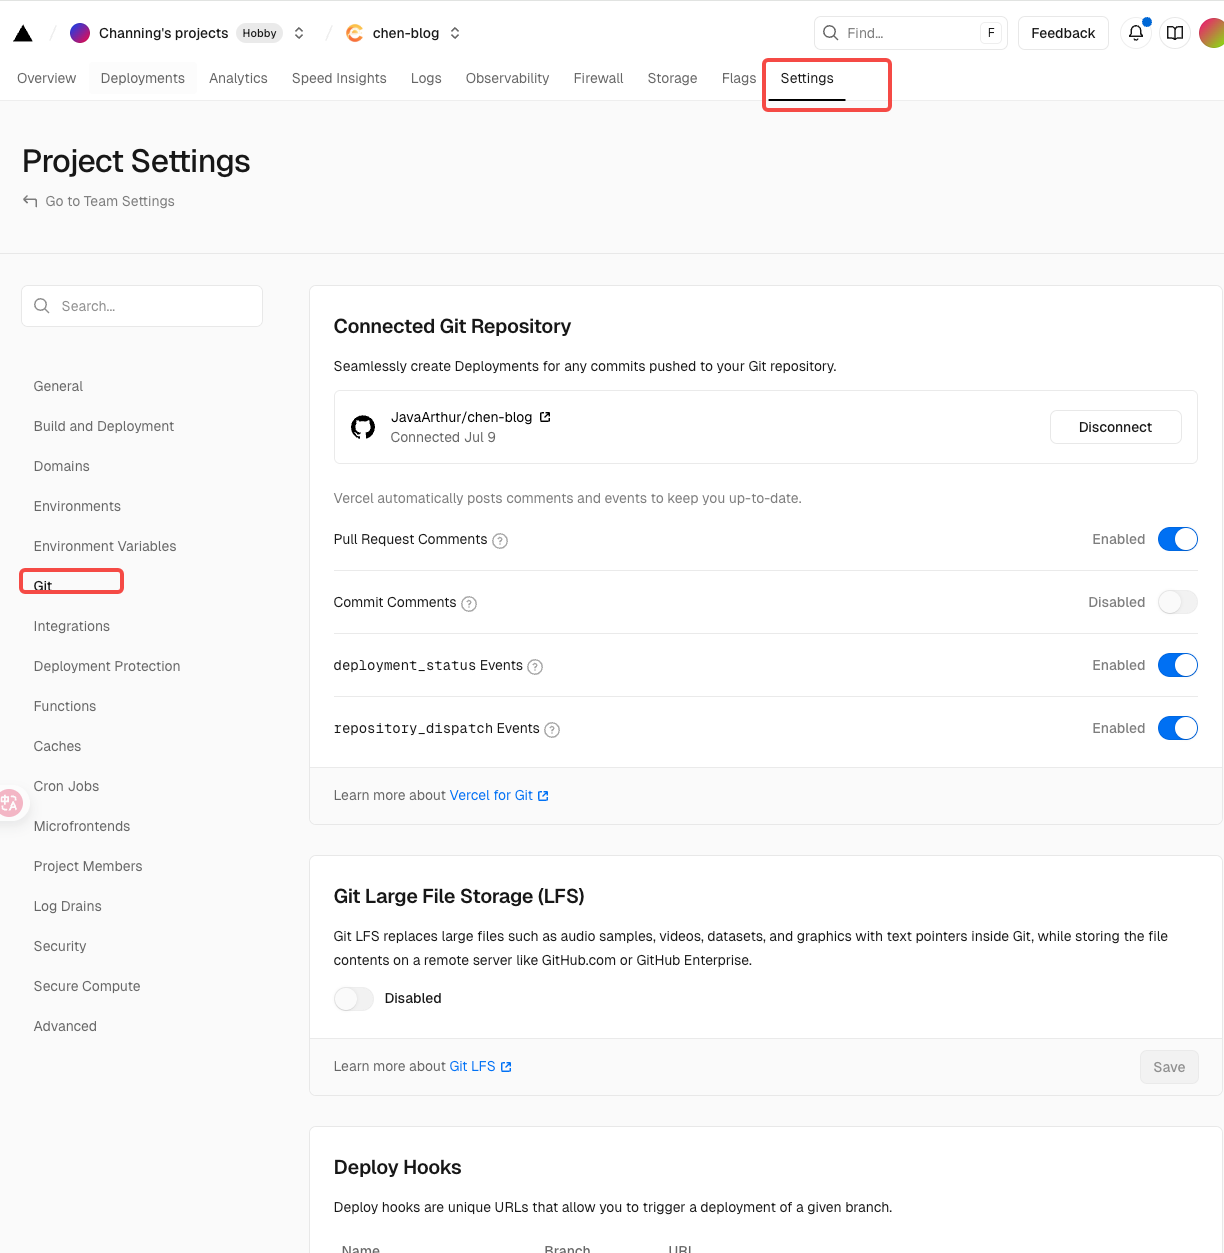
Task: Expand the chen-blog project switcher
Action: point(455,33)
